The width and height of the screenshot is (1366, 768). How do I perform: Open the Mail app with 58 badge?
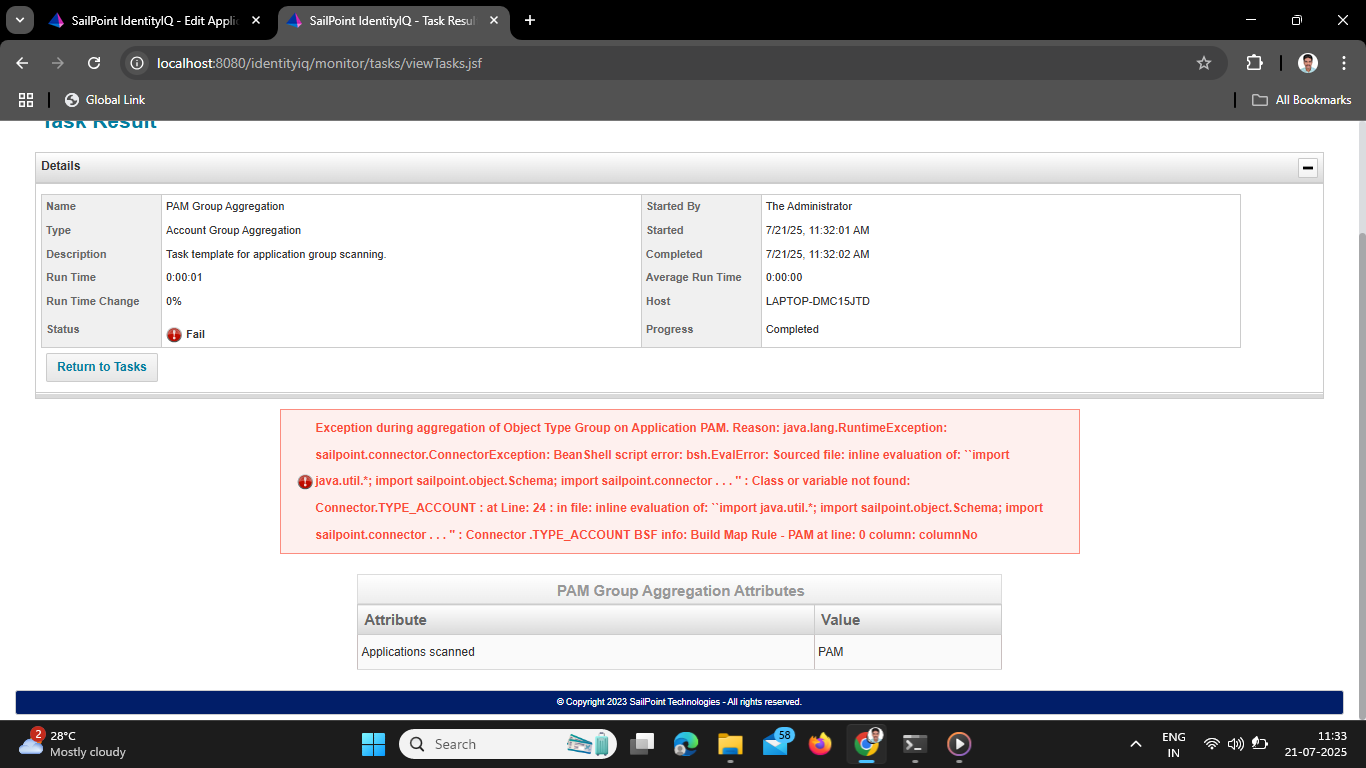coord(776,744)
